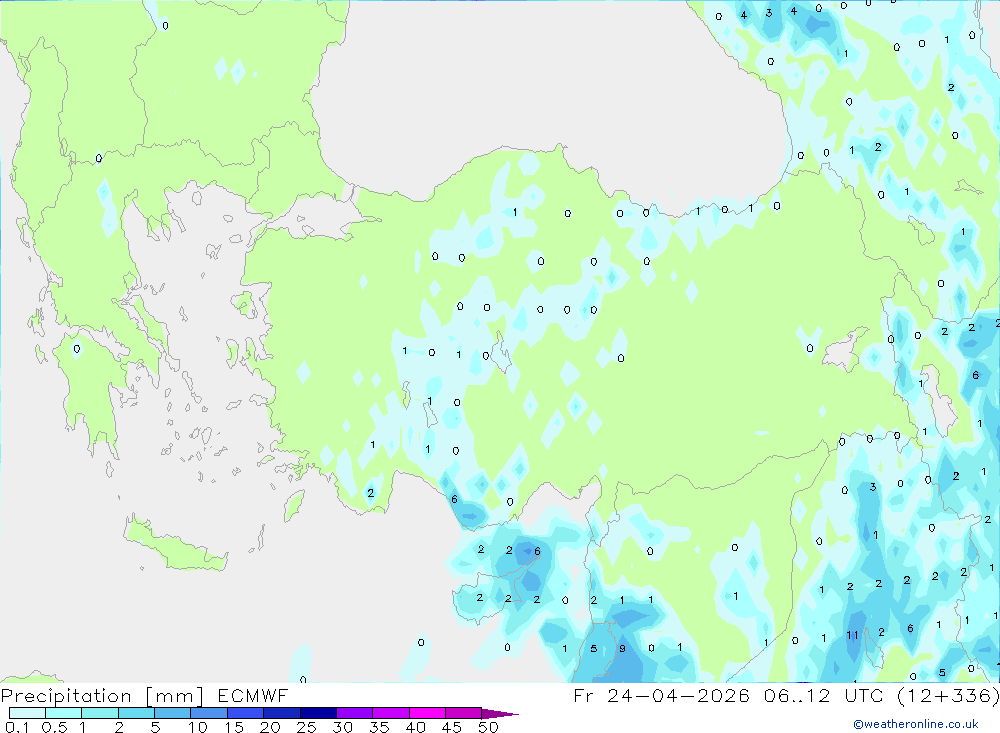Click the '50' legend label
Image resolution: width=1000 pixels, height=733 pixels.
[x=488, y=727]
